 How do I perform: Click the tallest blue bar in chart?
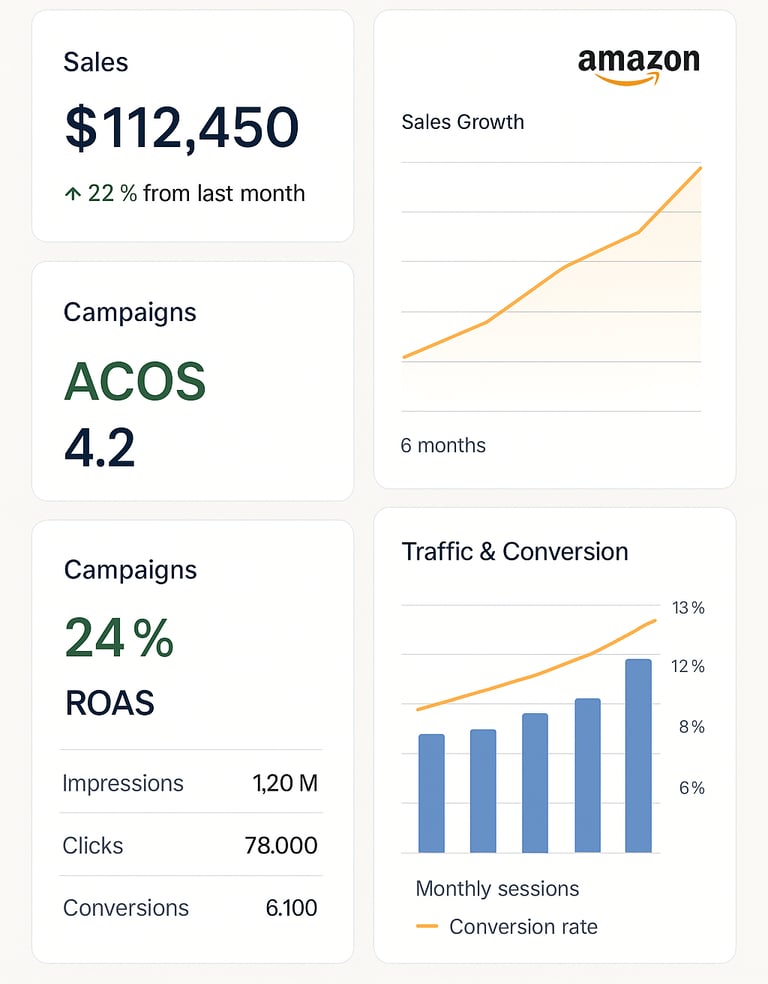click(x=638, y=755)
